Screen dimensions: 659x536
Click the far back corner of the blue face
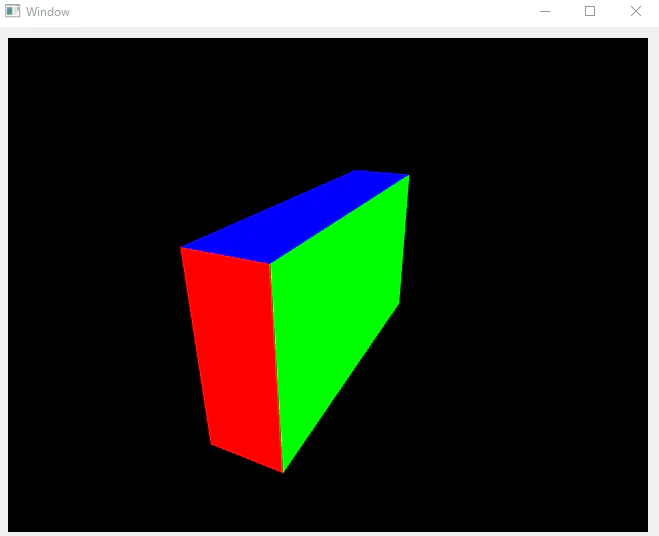(x=355, y=170)
